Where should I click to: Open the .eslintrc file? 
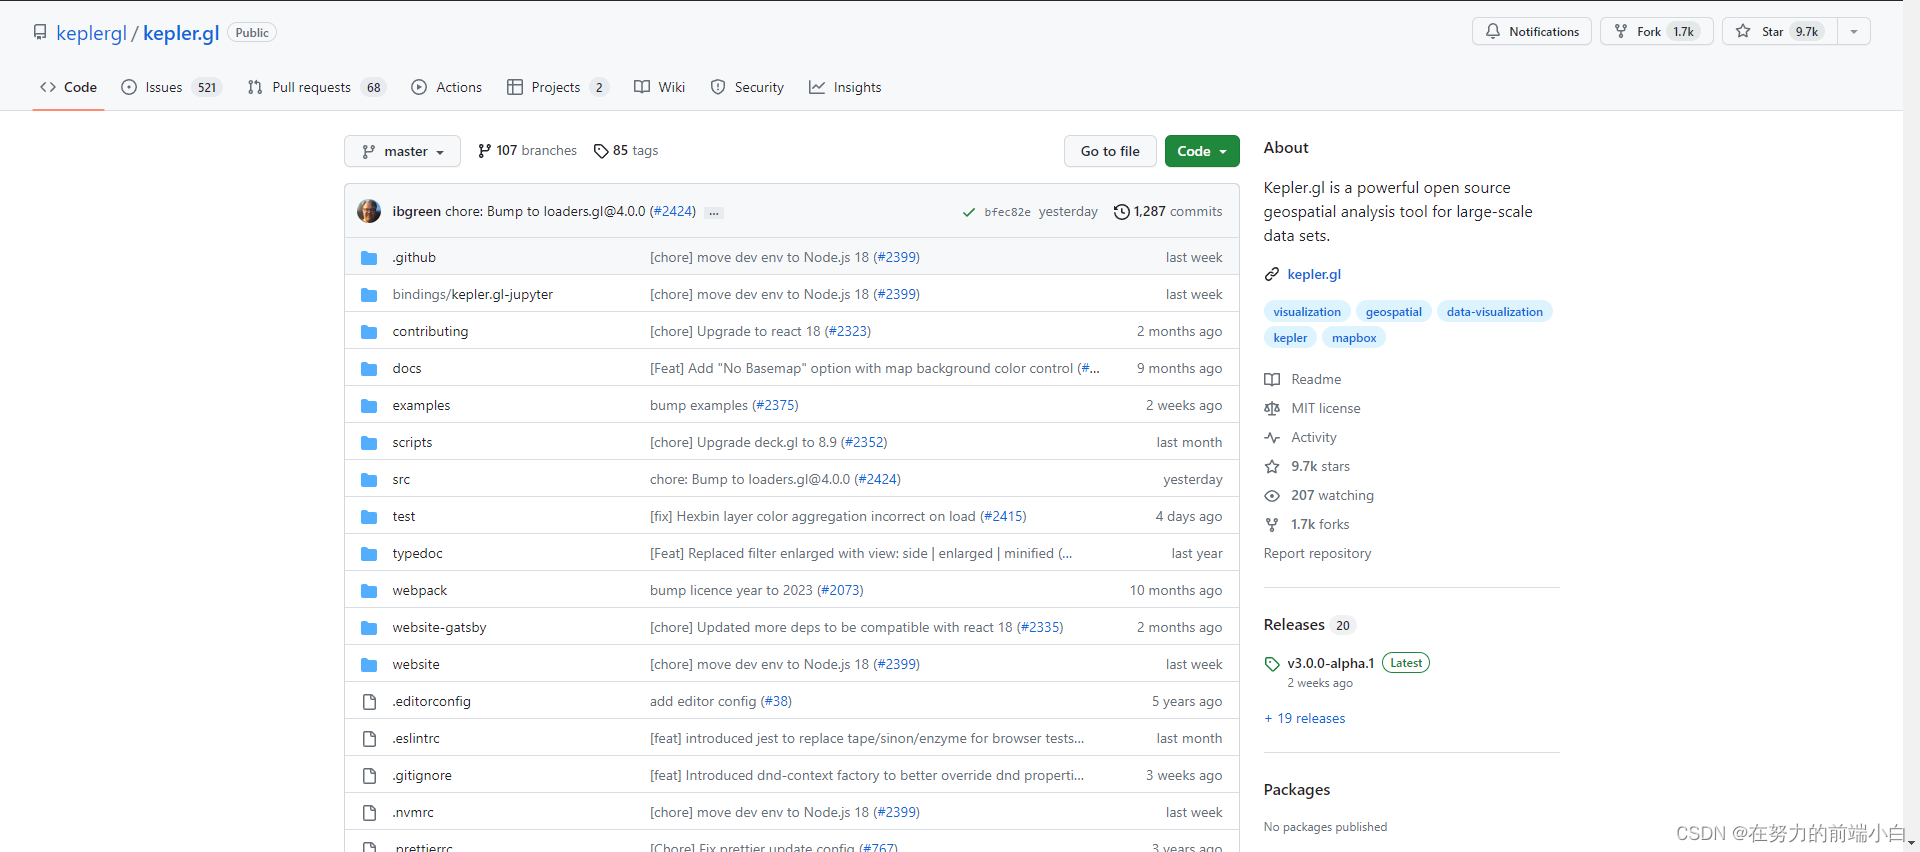(416, 739)
